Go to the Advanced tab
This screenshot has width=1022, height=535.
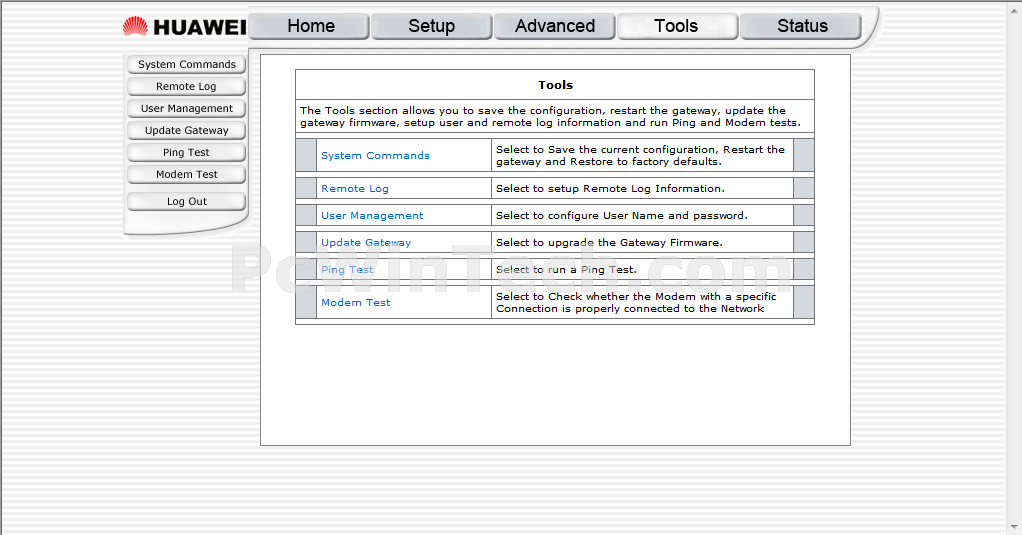(555, 27)
